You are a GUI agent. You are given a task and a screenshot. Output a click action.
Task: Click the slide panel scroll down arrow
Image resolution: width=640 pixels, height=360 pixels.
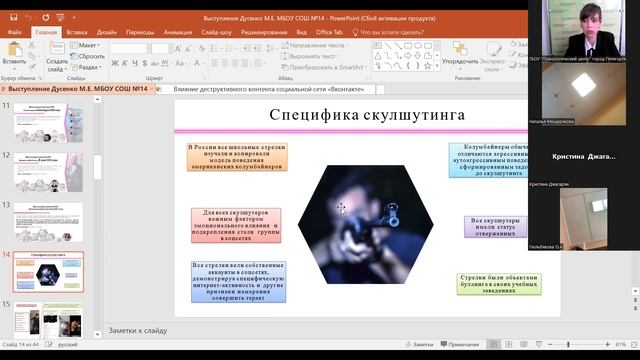(97, 334)
